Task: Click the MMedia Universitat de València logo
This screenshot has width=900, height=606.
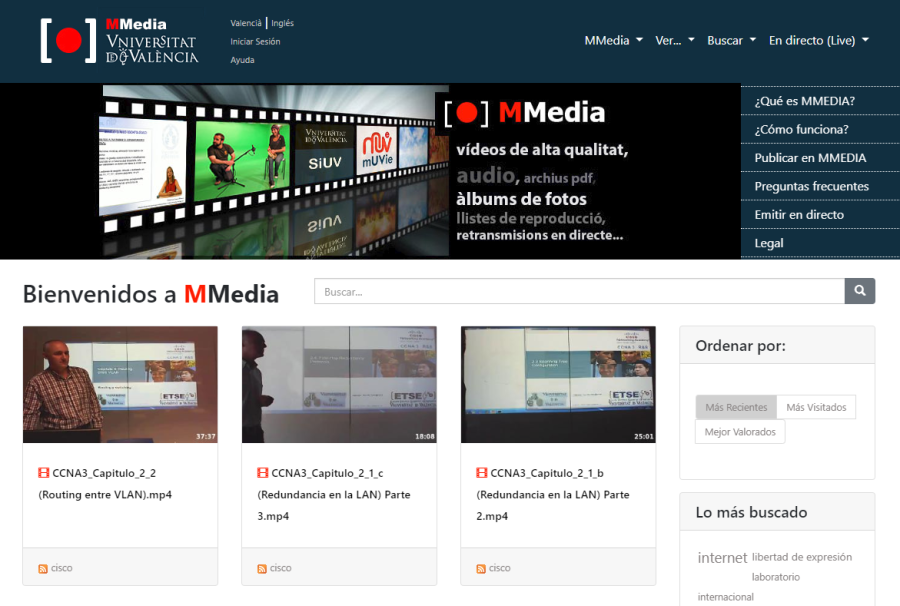Action: 119,40
